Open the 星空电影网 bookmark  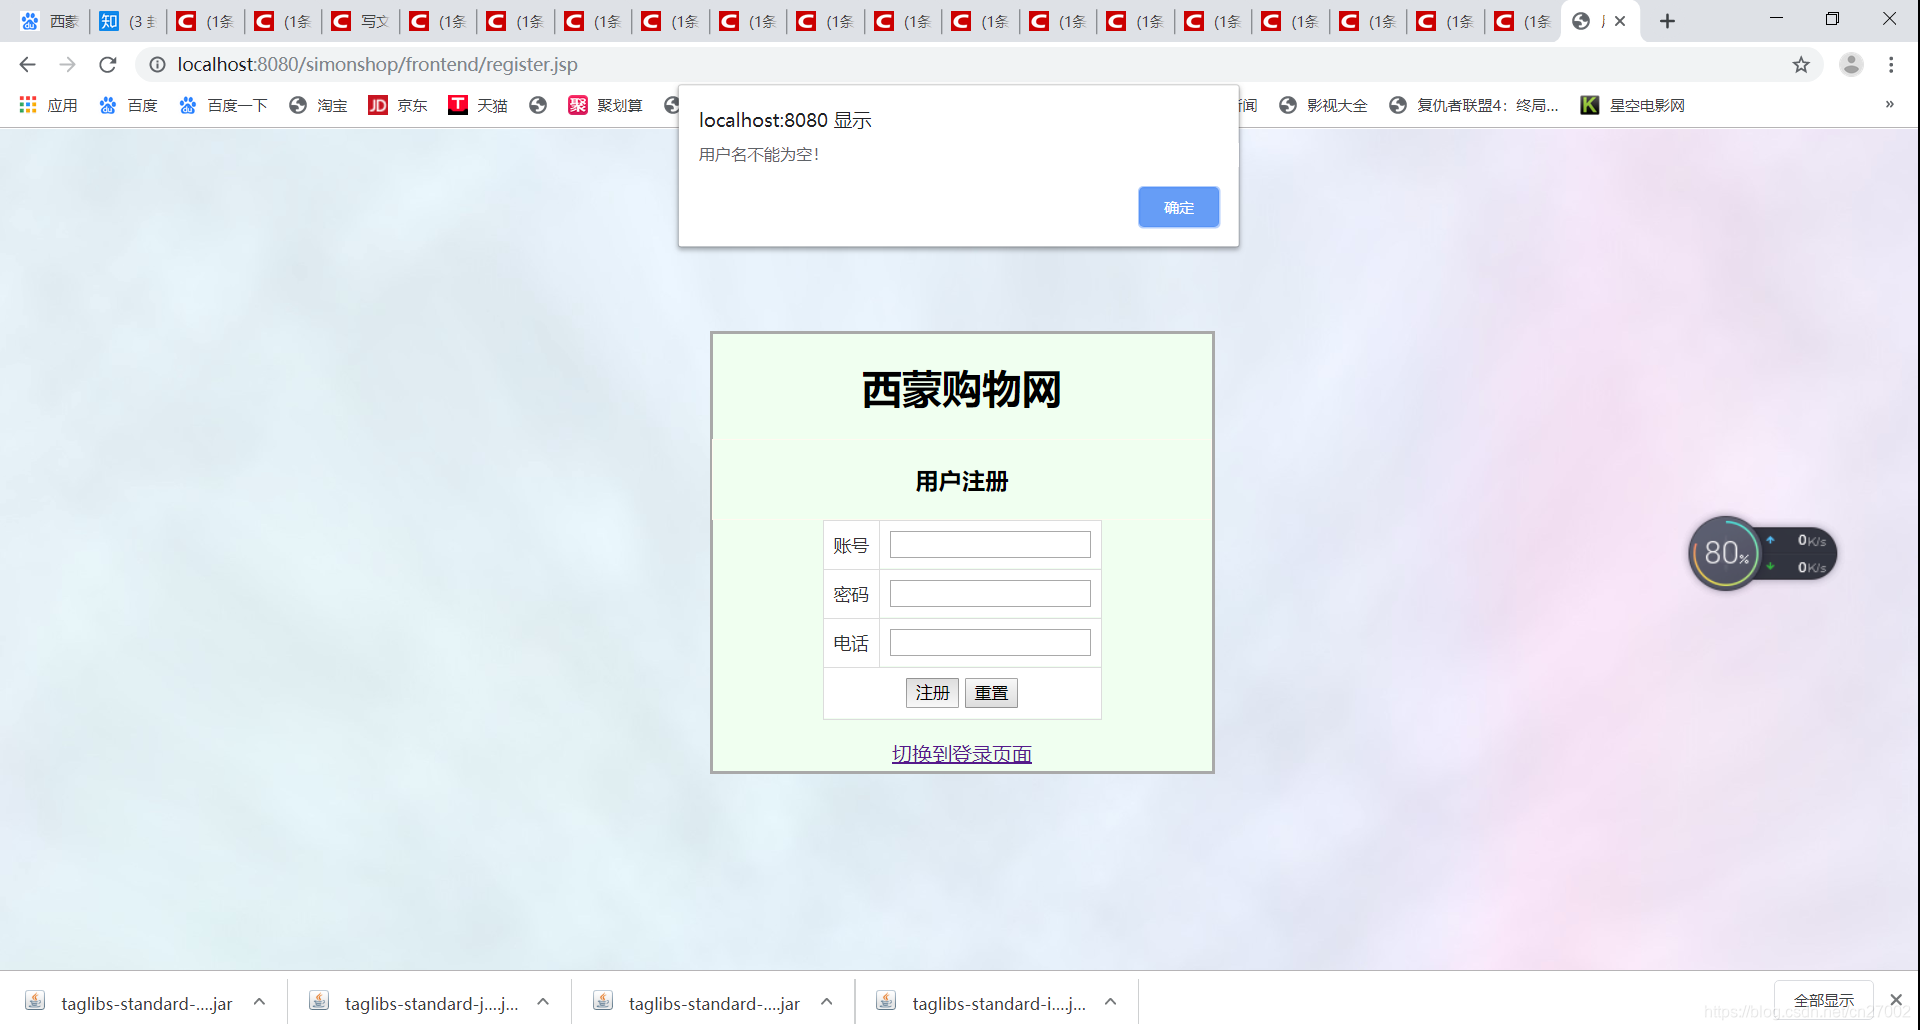coord(1633,105)
